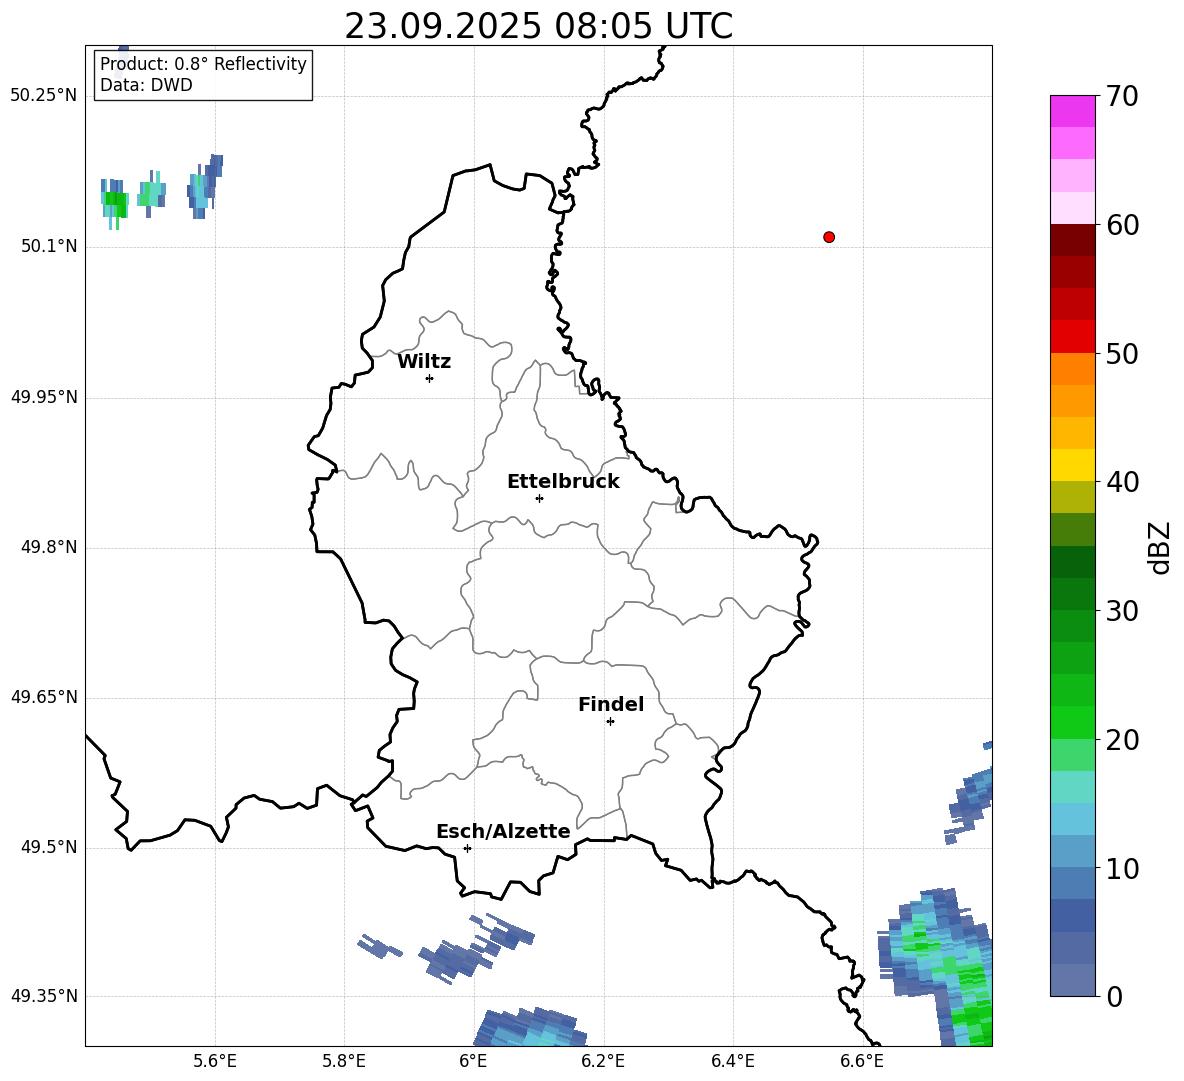Click the Wiltz station cross marker
The height and width of the screenshot is (1081, 1184).
[x=429, y=378]
